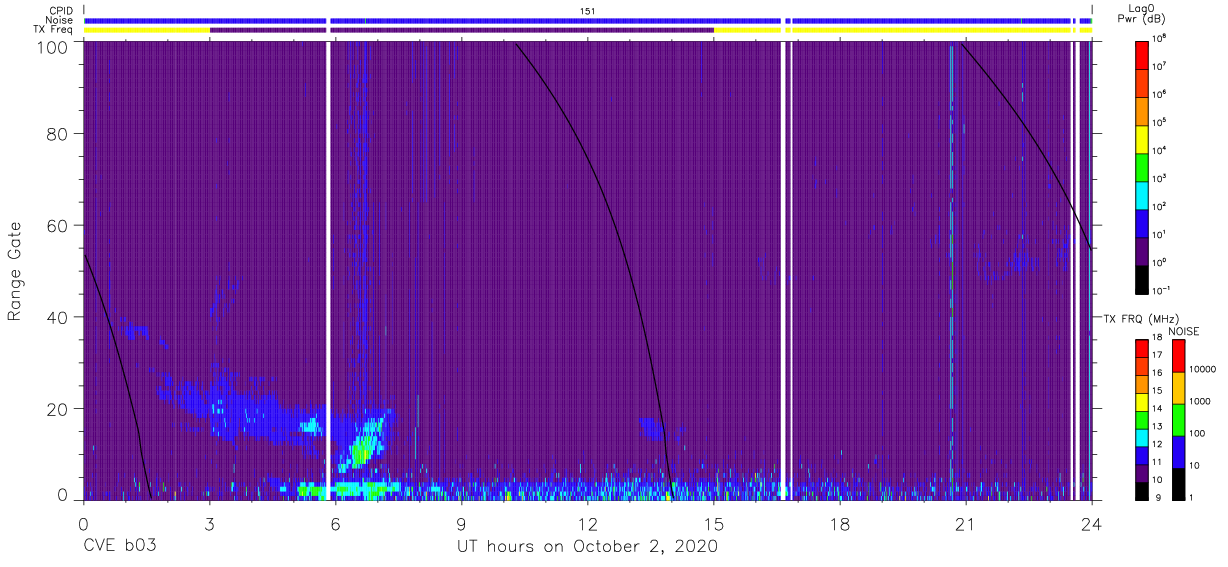This screenshot has width=1228, height=567.
Task: Click the 'UT hours on October 2, 2020' axis title
Action: pos(587,547)
